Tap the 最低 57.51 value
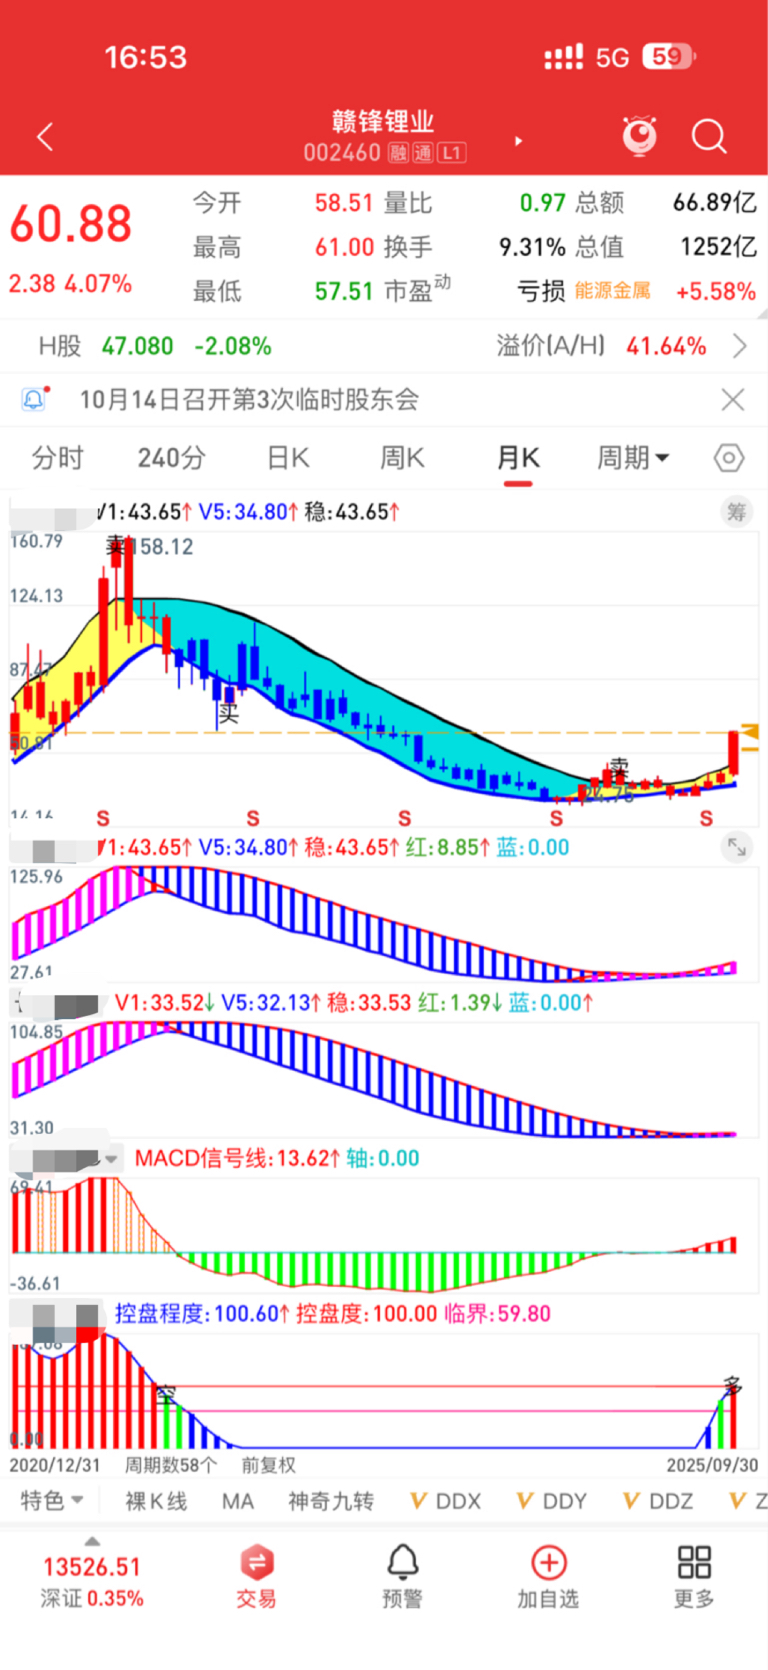 coord(344,291)
